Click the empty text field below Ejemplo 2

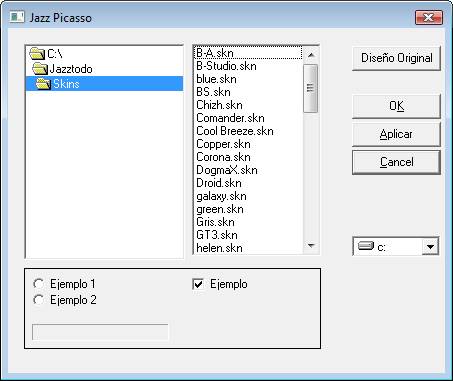[x=100, y=332]
